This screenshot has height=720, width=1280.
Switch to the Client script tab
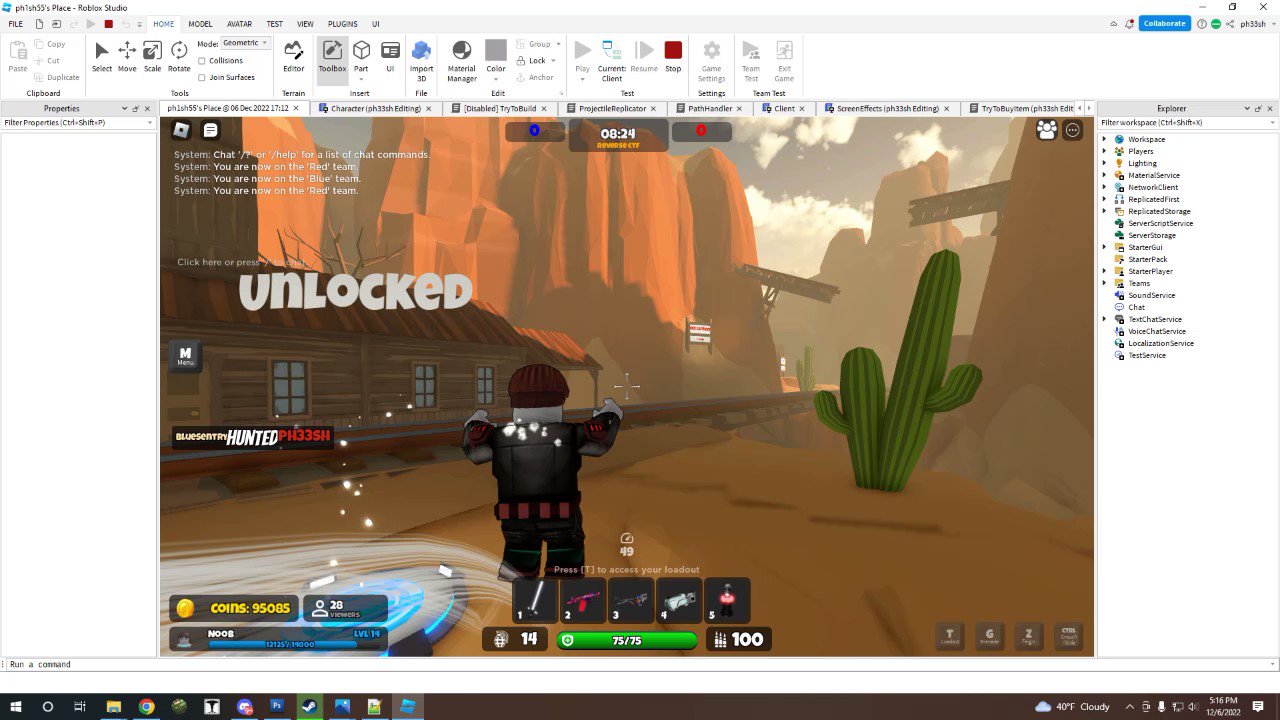point(785,108)
